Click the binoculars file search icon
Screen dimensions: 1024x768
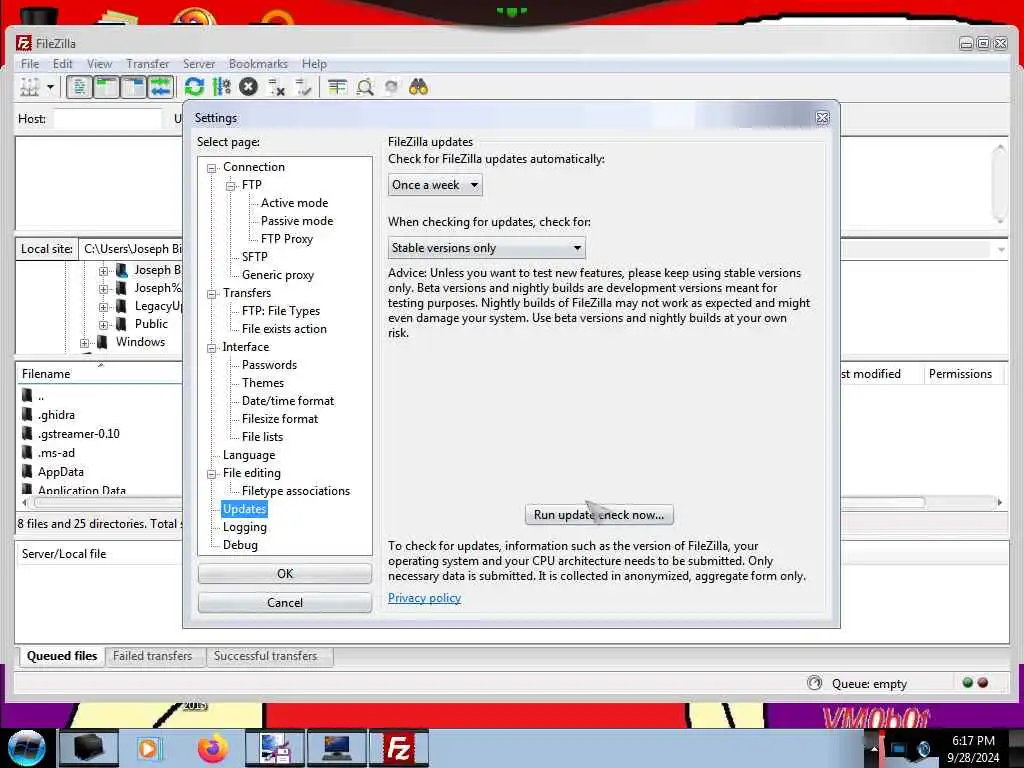click(419, 87)
